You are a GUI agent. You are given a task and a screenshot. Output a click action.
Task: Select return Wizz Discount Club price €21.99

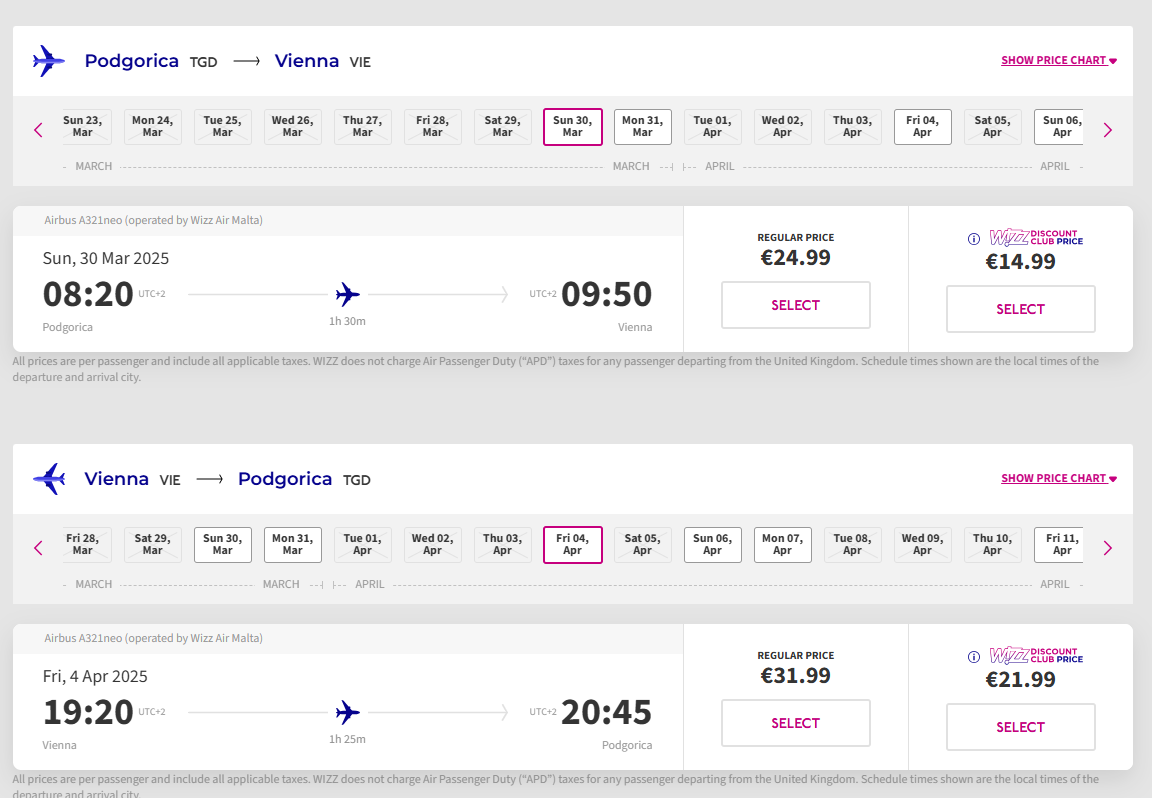pos(1020,727)
